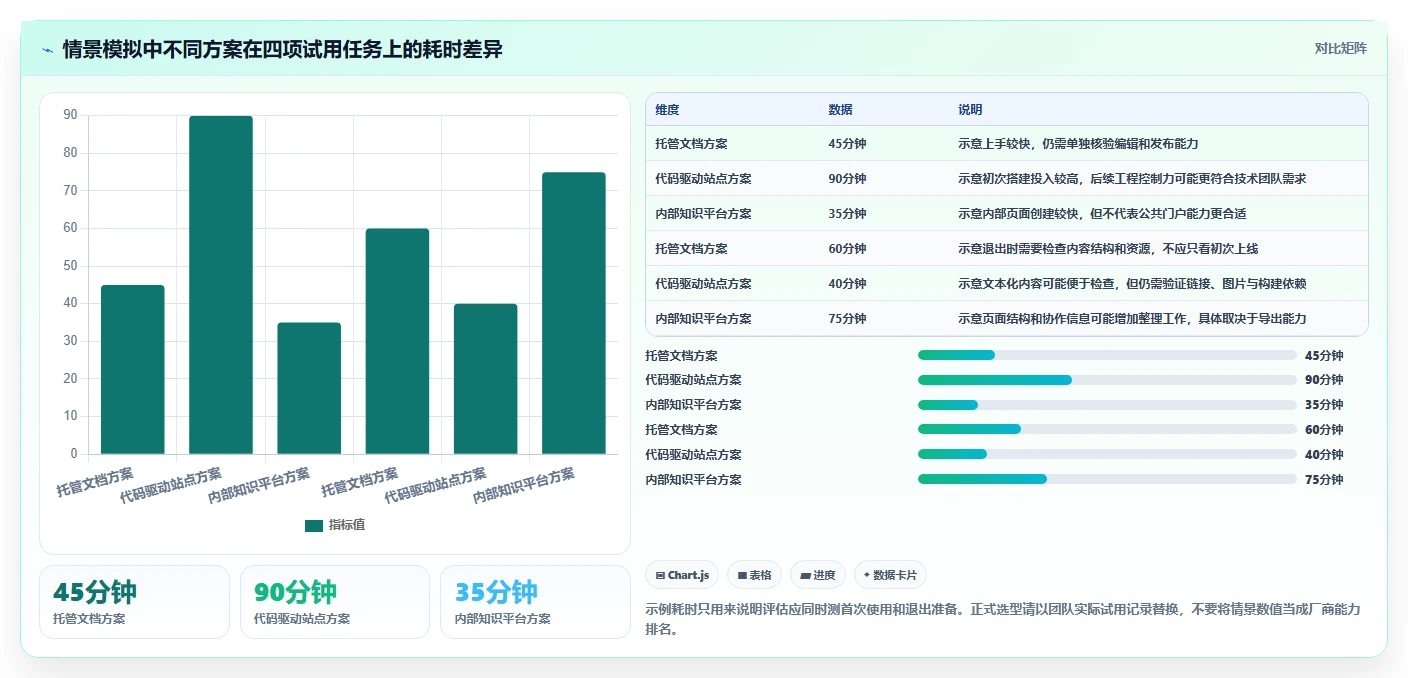Click the 指标值 legend label text
The width and height of the screenshot is (1408, 678).
[x=347, y=525]
